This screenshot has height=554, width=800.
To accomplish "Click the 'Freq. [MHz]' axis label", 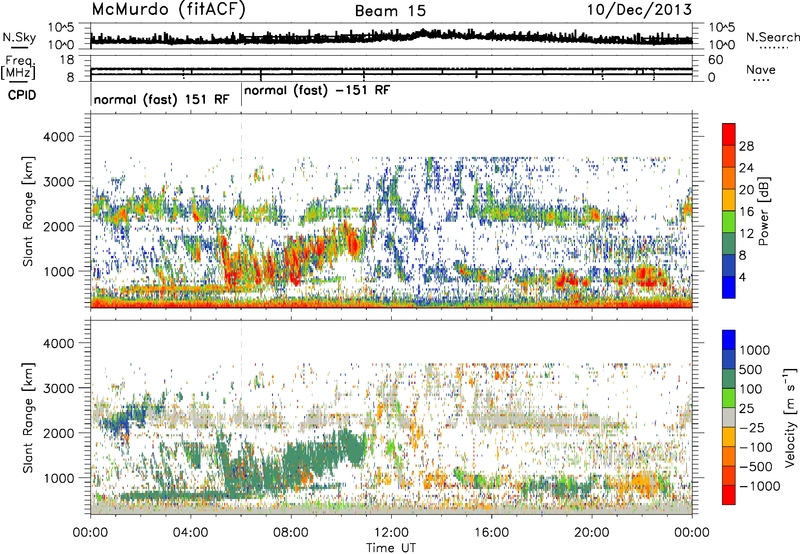I will pyautogui.click(x=18, y=67).
